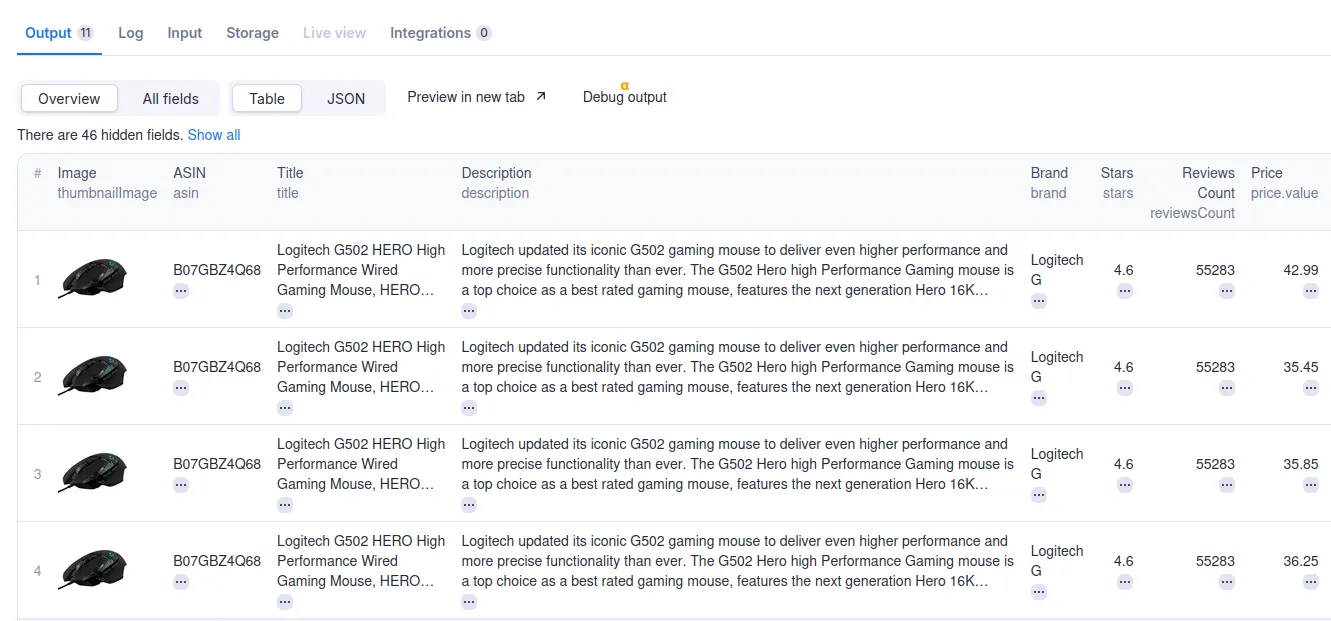Open the row 3 mouse thumbnail

(x=94, y=472)
